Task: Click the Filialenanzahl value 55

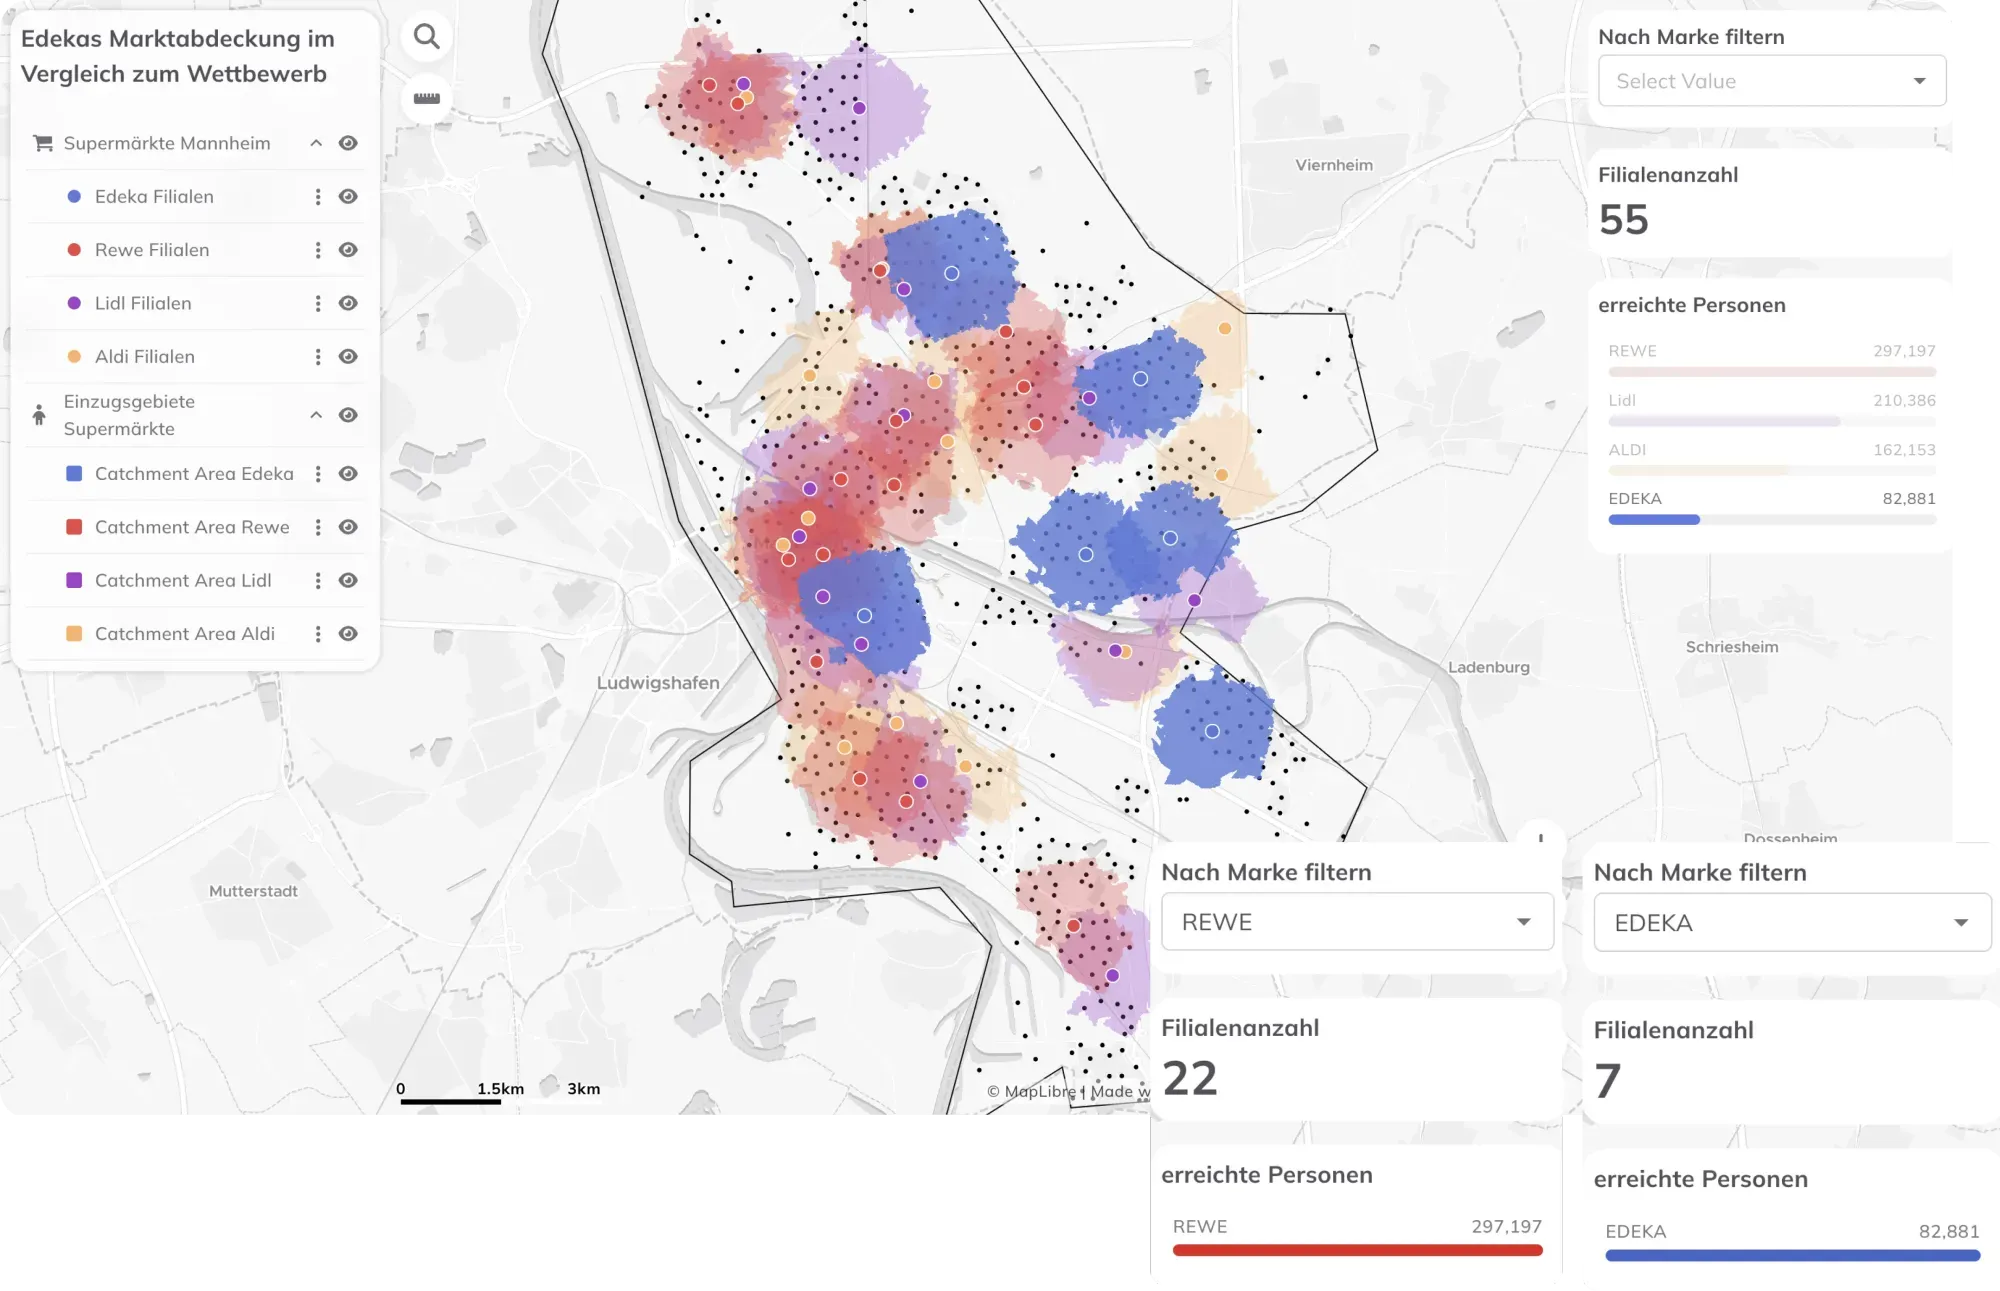Action: click(1624, 220)
